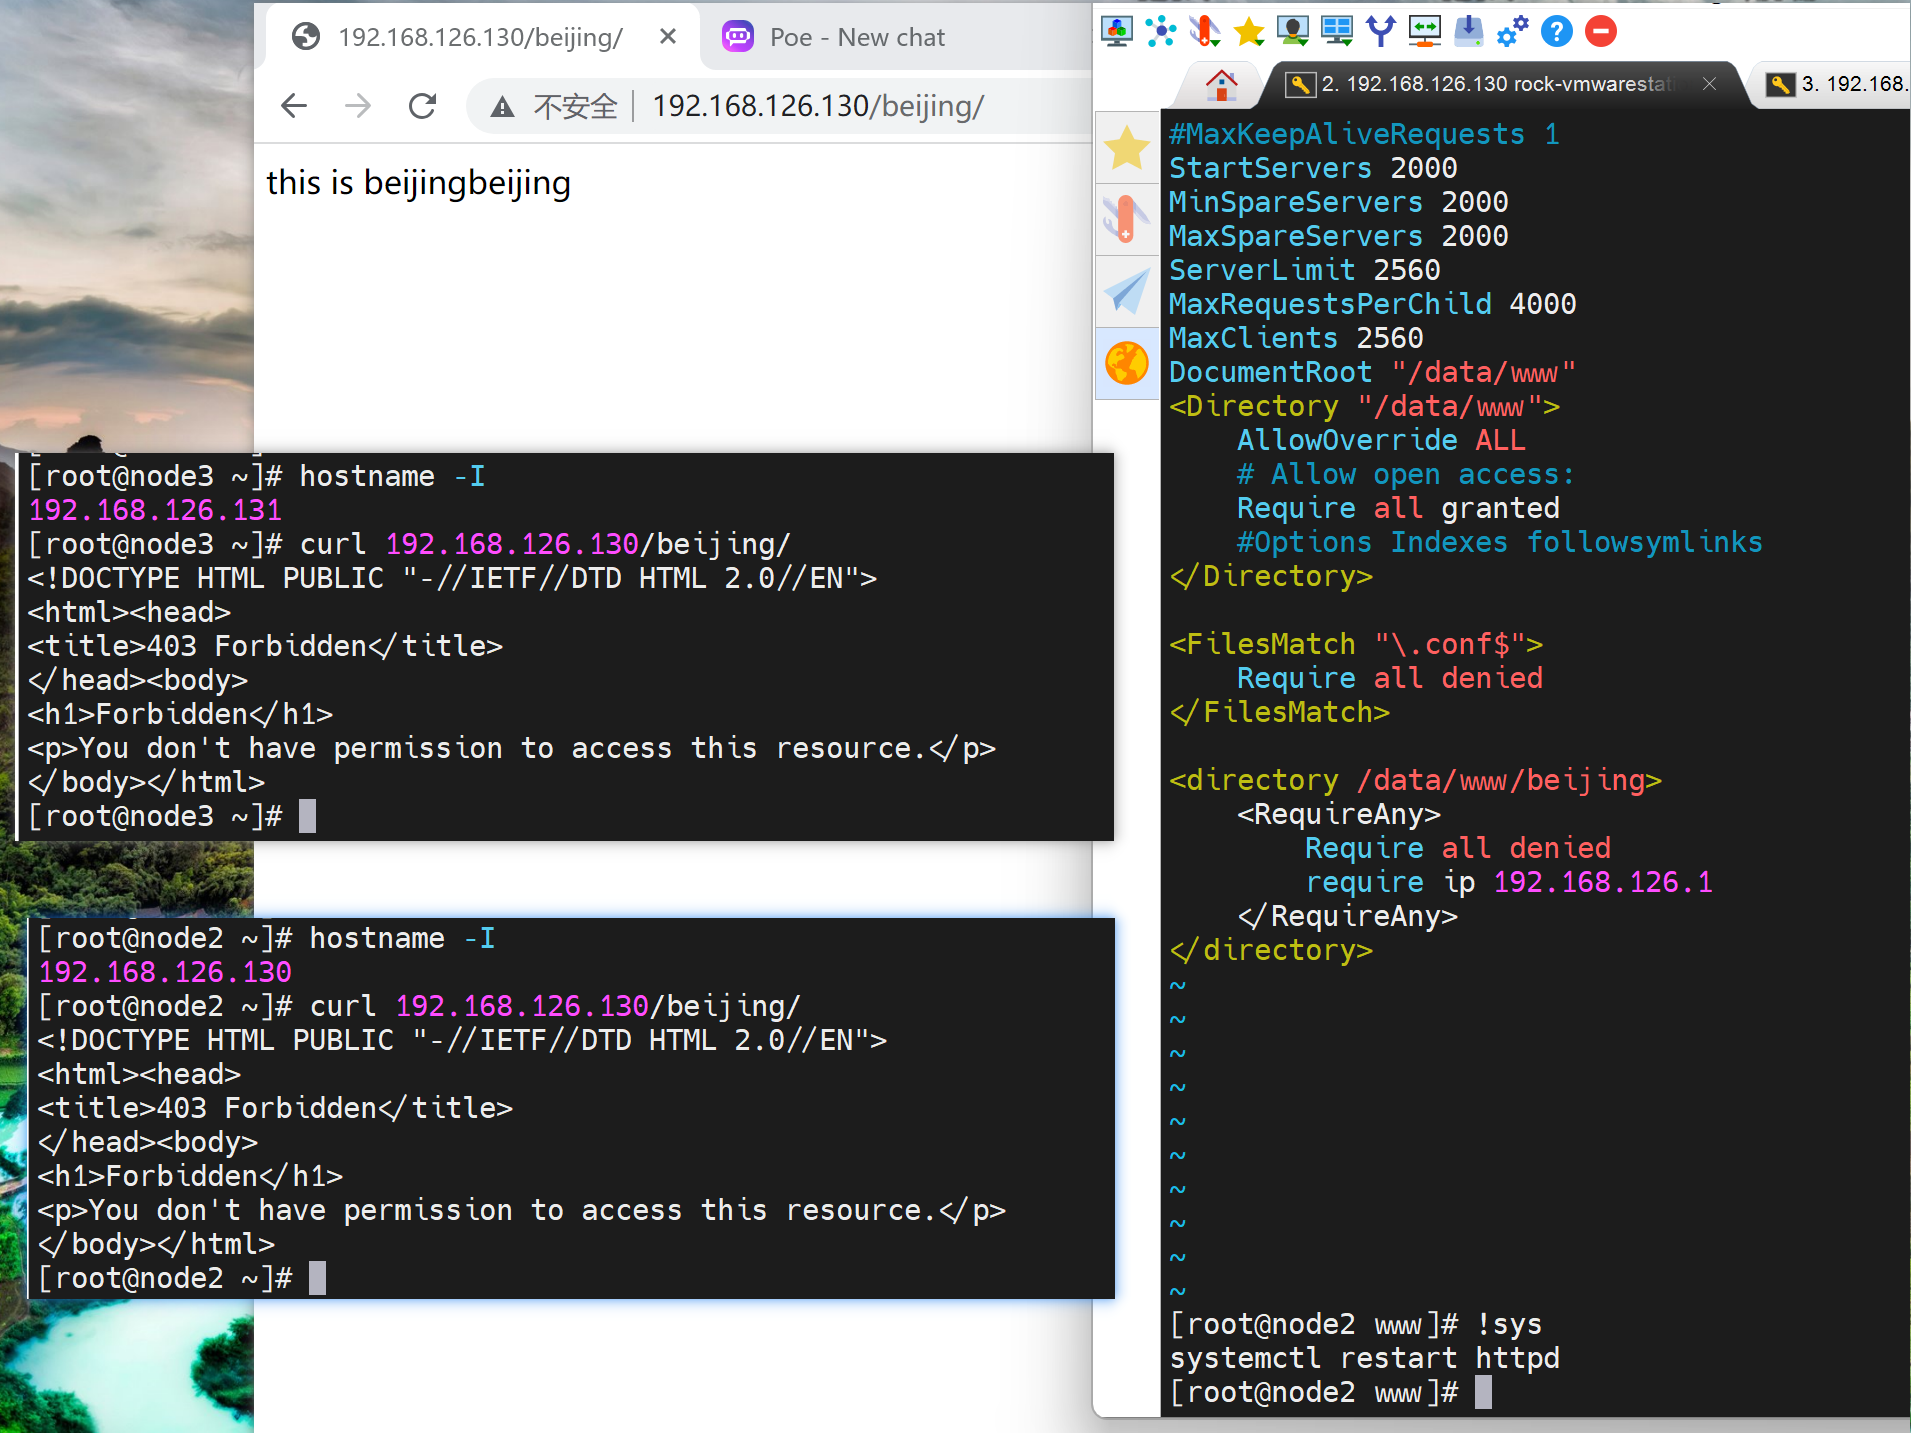
Task: Go to the MobaXterm home tab
Action: pyautogui.click(x=1221, y=84)
